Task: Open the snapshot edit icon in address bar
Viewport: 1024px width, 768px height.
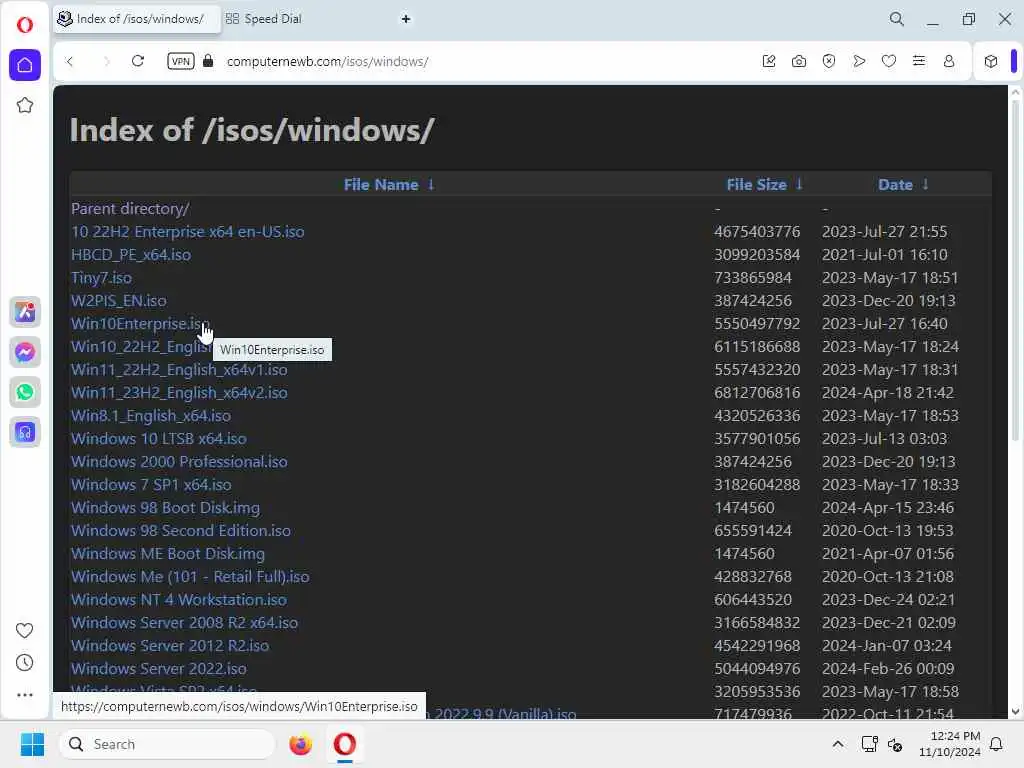Action: click(x=769, y=61)
